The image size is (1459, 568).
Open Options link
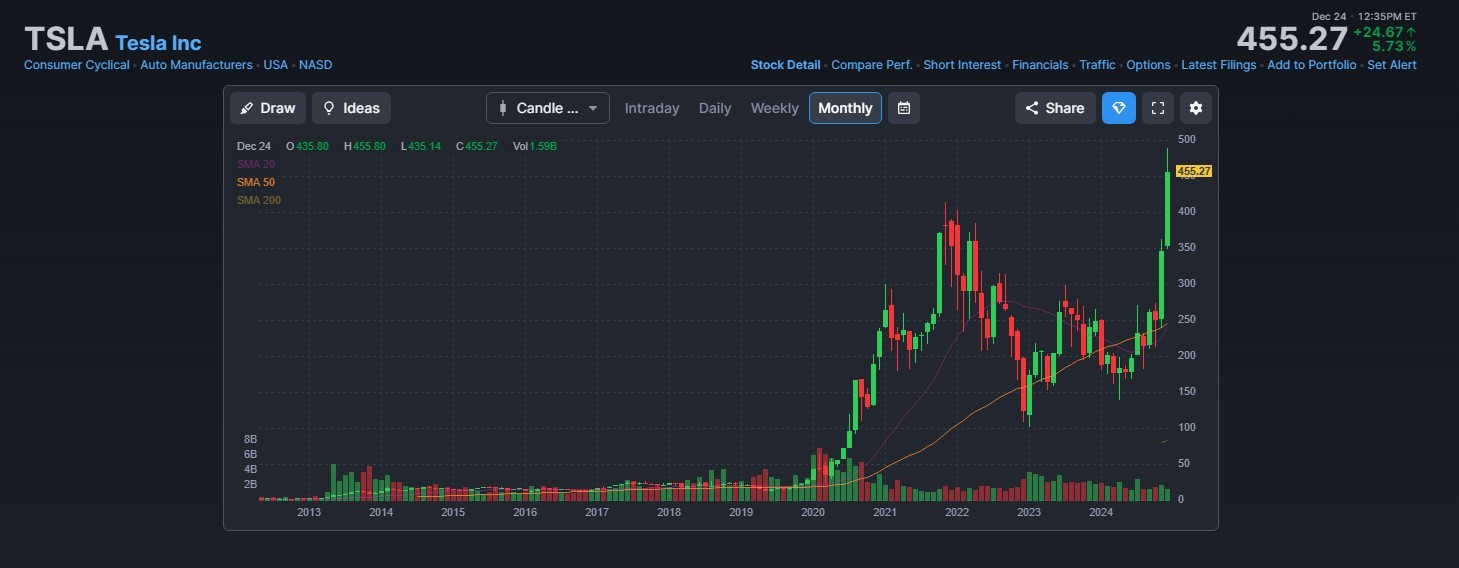tap(1148, 65)
